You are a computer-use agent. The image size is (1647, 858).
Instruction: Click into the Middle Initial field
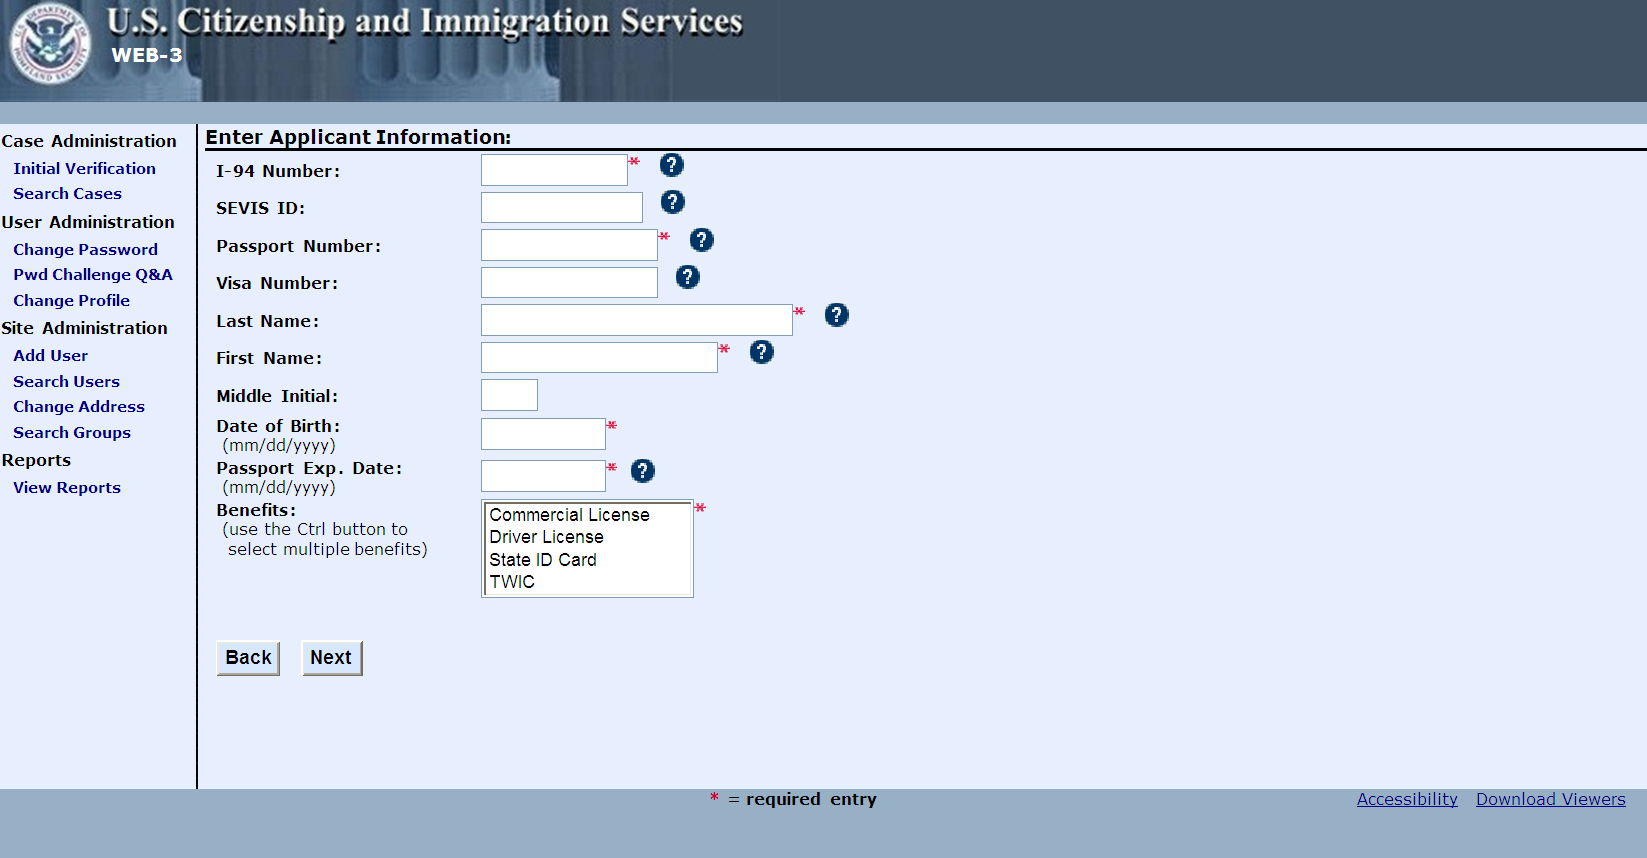(509, 395)
